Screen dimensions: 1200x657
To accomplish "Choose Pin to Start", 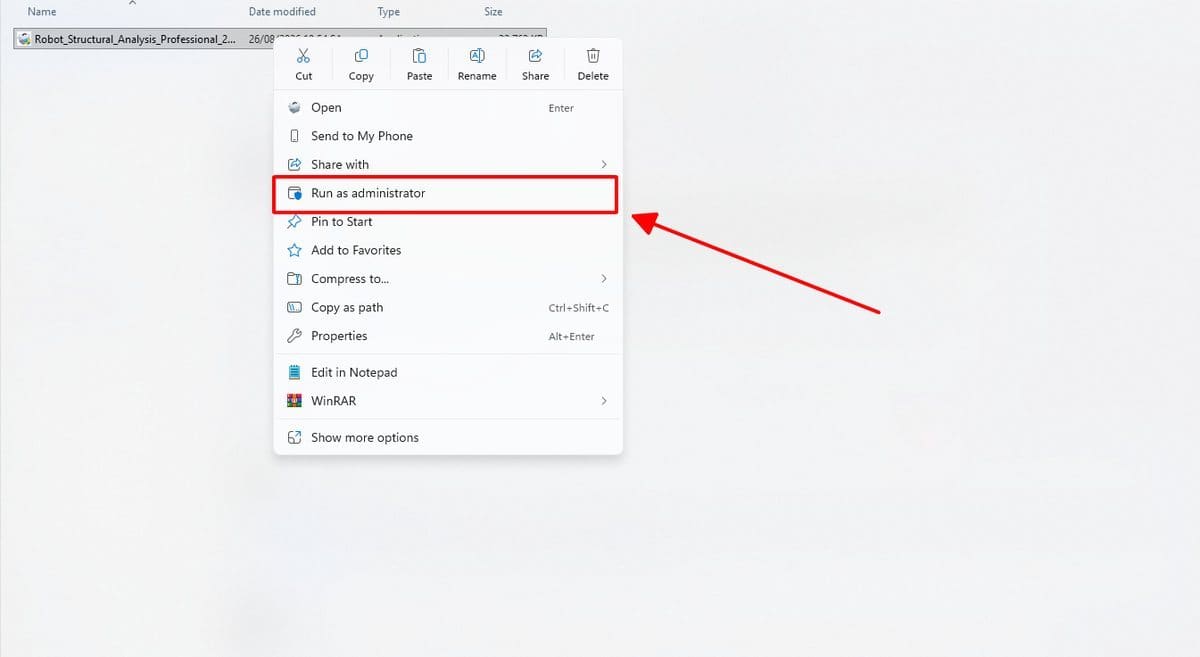I will (448, 222).
